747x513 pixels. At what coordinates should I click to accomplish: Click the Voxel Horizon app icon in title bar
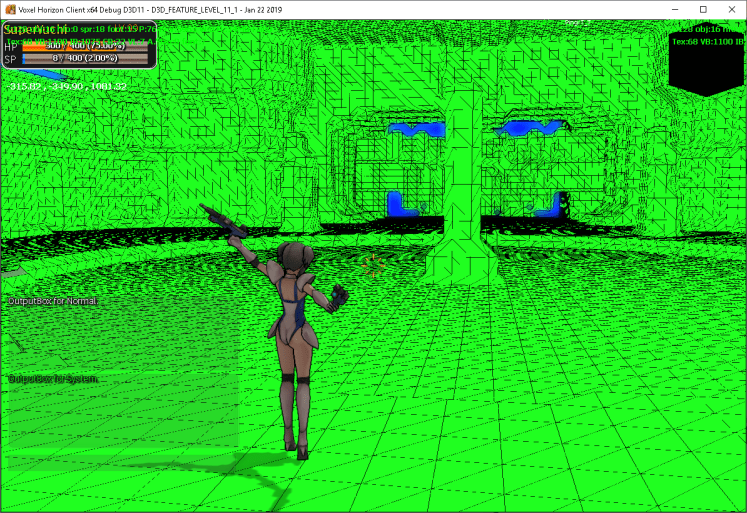click(10, 9)
